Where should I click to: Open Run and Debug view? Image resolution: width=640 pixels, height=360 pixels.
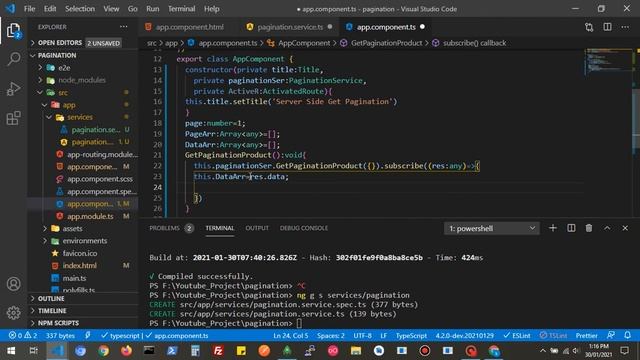click(13, 89)
